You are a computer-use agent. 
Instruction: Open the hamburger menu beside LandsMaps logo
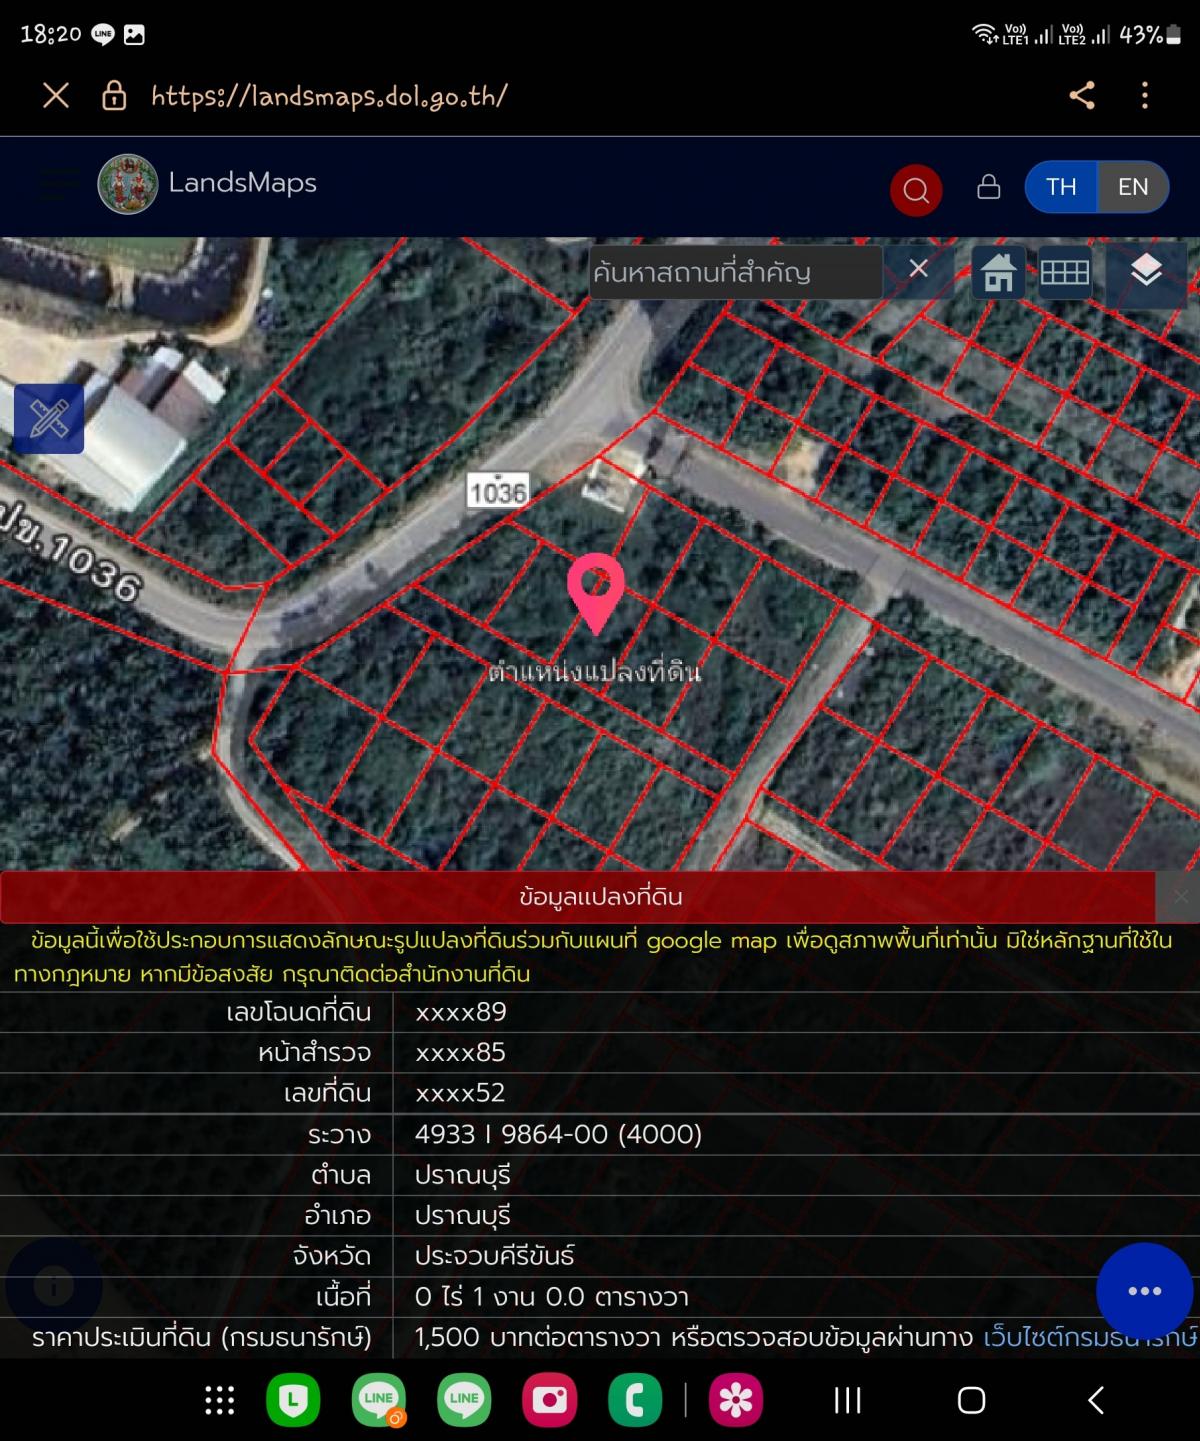tap(58, 184)
